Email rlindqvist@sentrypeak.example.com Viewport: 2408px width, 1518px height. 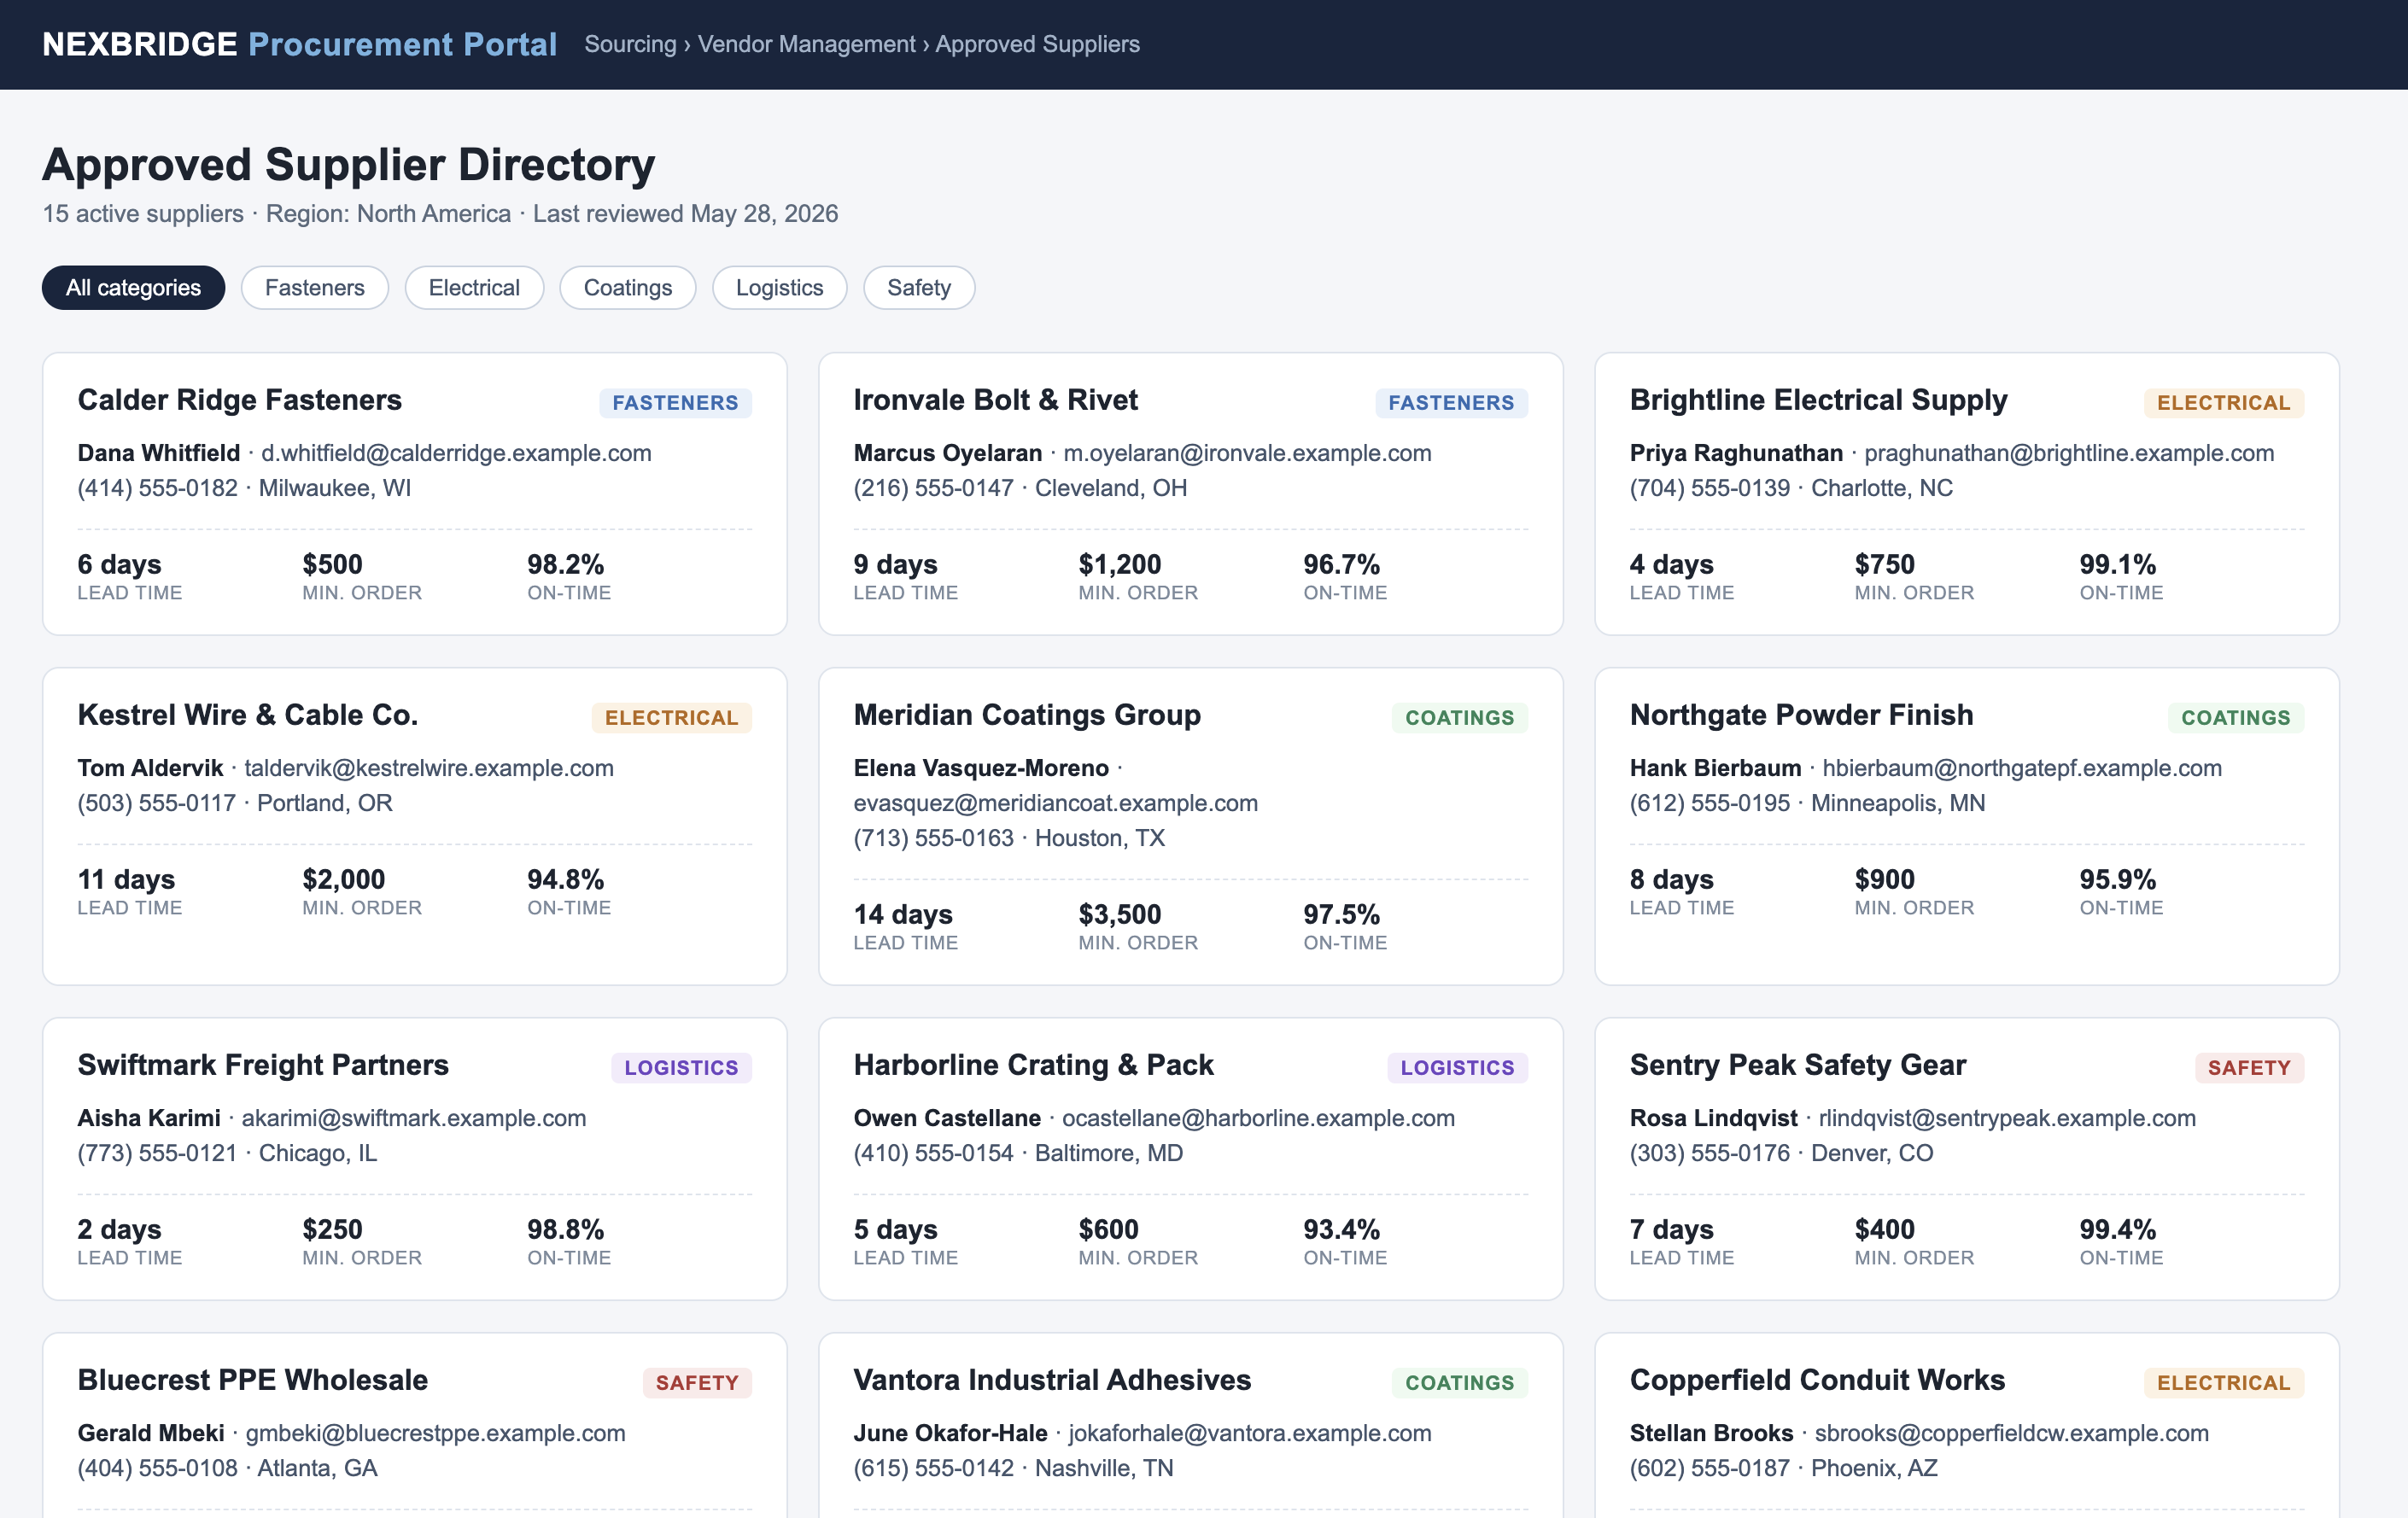(x=2007, y=1118)
